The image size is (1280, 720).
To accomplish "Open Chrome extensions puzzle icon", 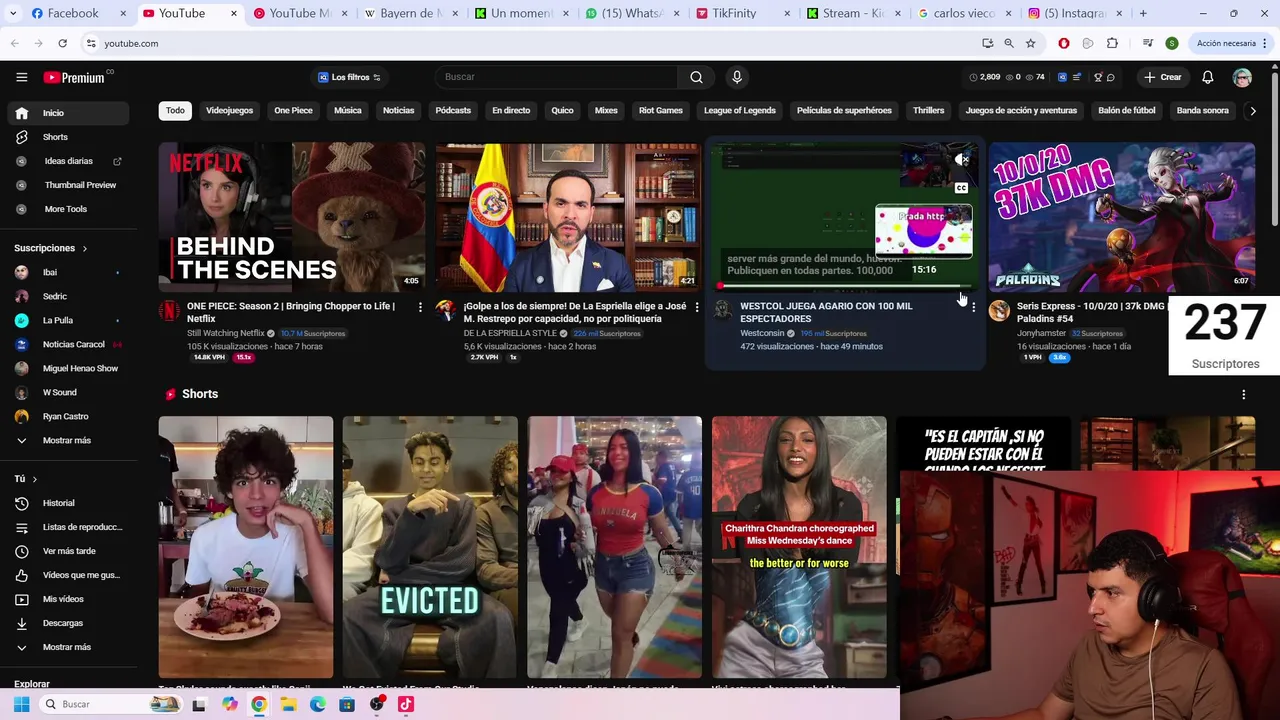I will click(1112, 43).
